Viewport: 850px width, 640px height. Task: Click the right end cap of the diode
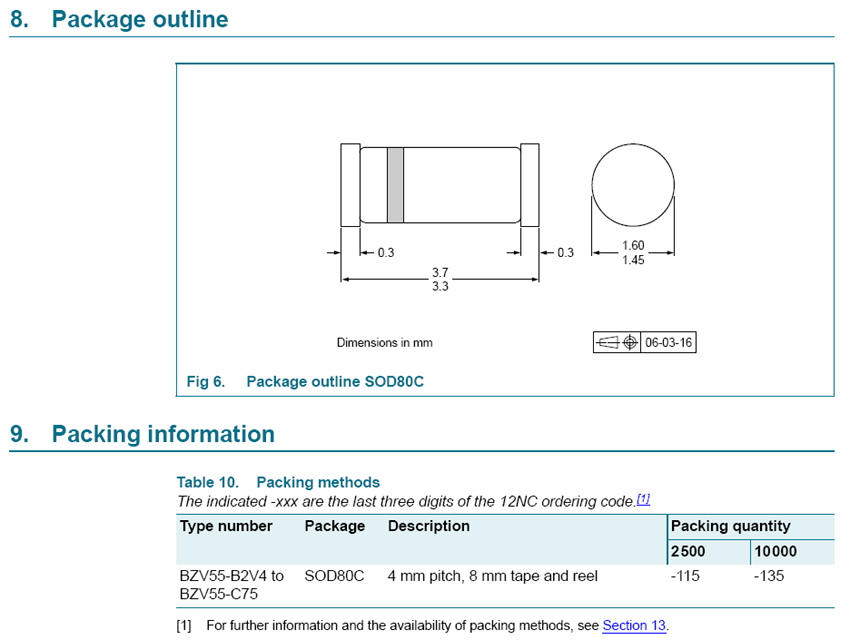(x=530, y=184)
